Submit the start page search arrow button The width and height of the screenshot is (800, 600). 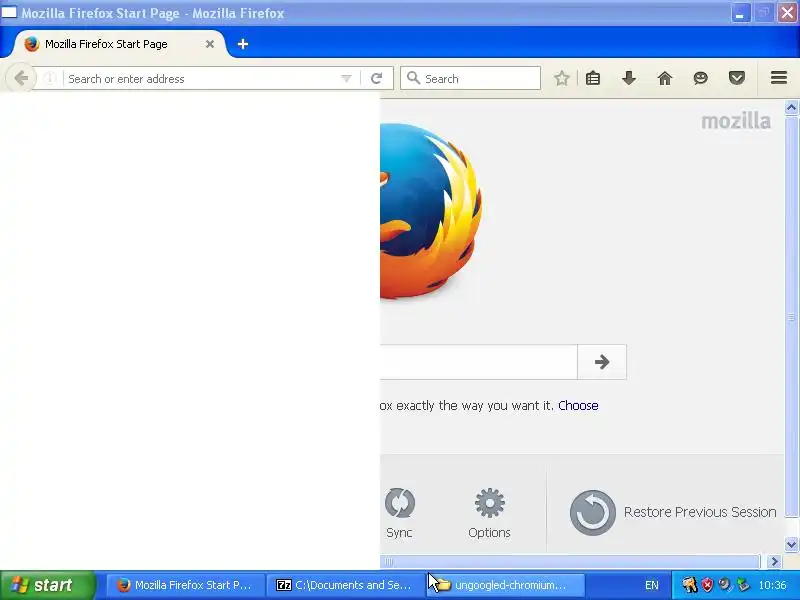pos(602,362)
